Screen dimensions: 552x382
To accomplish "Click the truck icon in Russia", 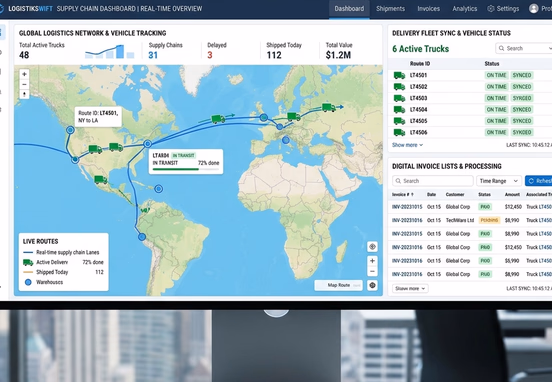I will click(x=329, y=108).
